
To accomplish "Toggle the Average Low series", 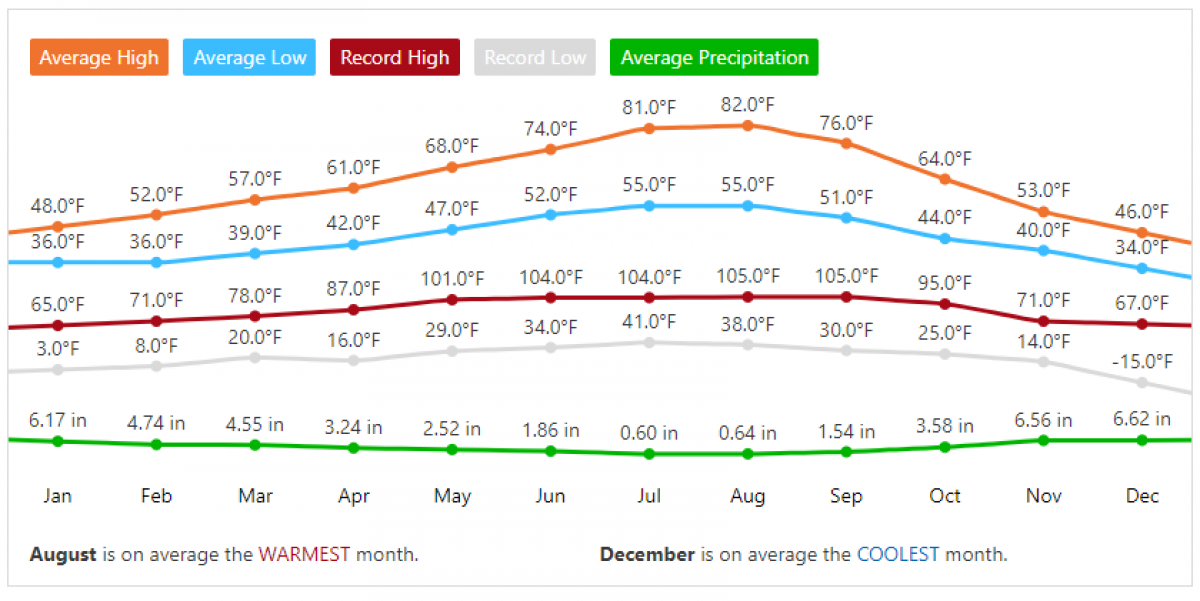I will click(249, 57).
